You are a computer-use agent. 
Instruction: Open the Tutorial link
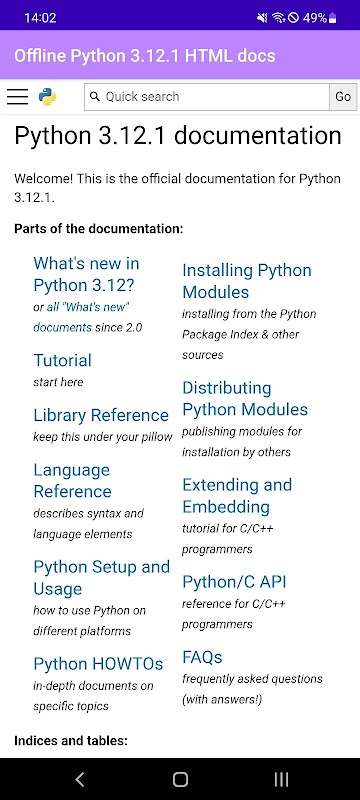(x=62, y=360)
